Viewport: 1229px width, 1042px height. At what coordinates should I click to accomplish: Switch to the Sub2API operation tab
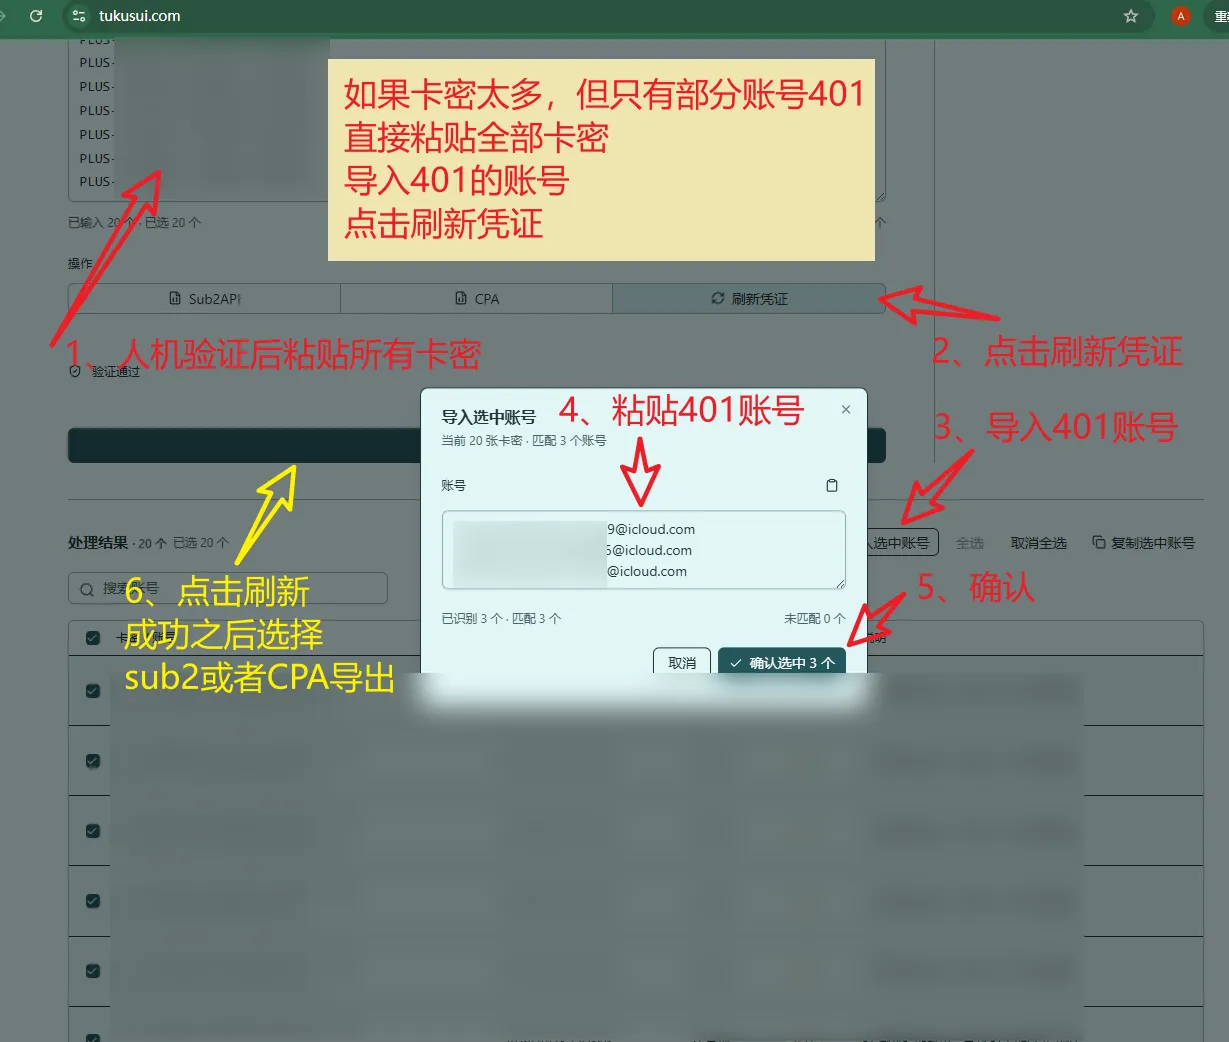click(x=205, y=299)
